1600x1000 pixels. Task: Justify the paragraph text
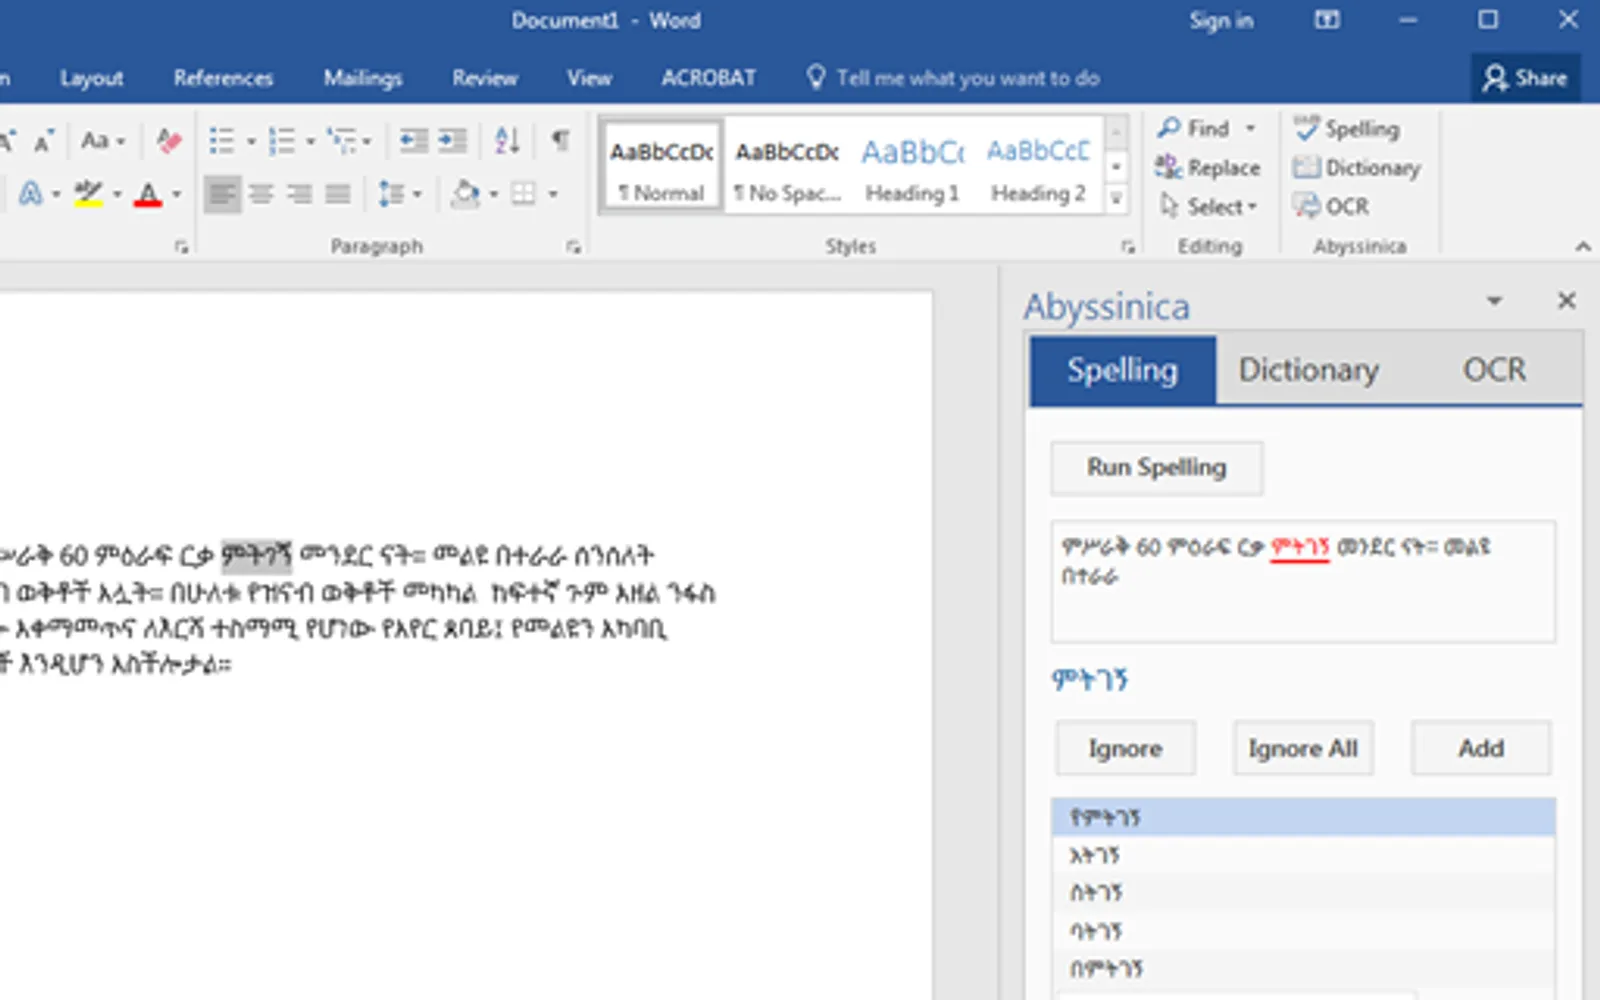pos(338,194)
